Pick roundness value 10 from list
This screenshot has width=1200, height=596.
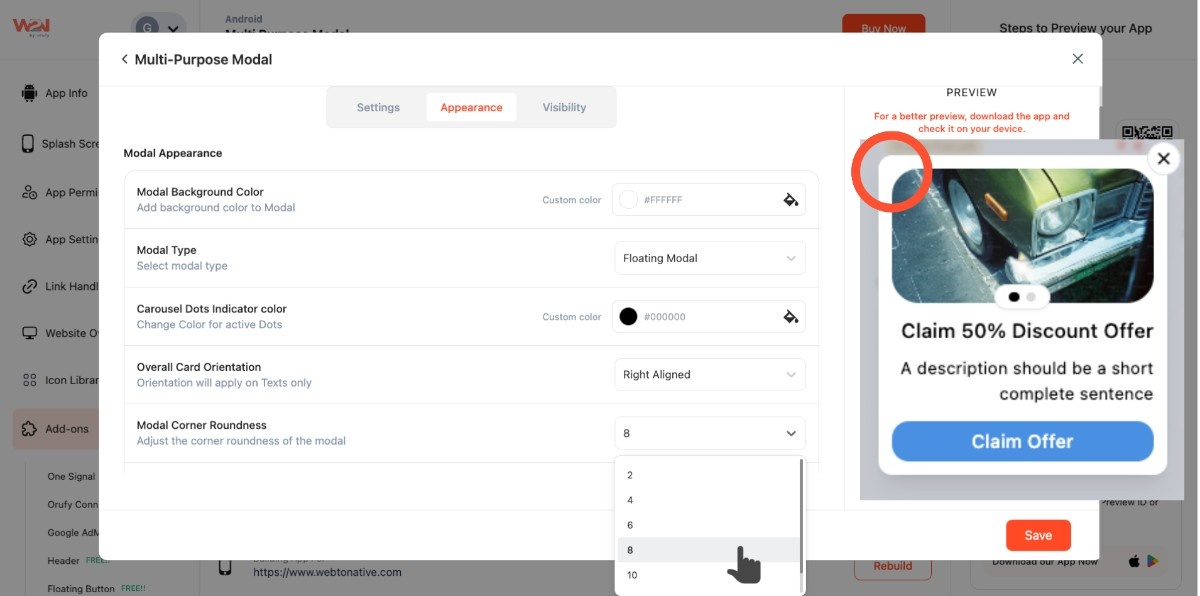[632, 575]
